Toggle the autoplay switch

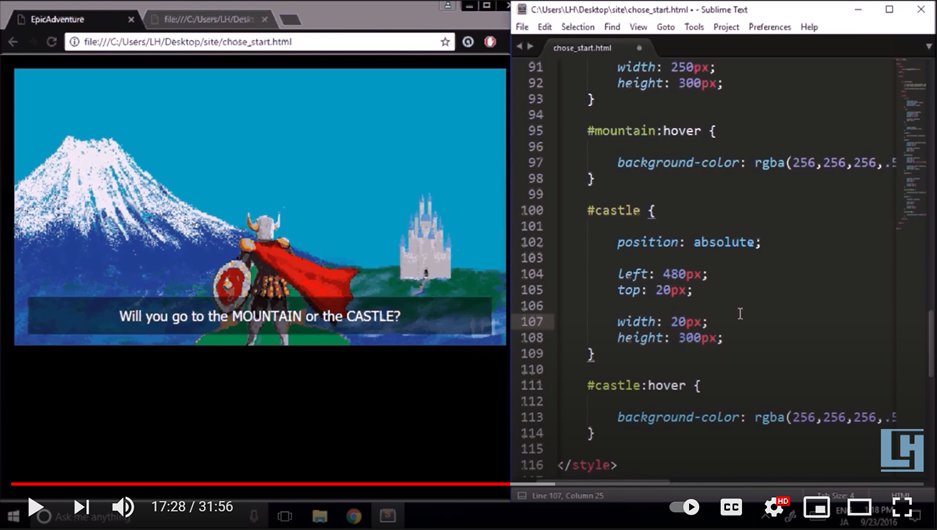click(685, 507)
